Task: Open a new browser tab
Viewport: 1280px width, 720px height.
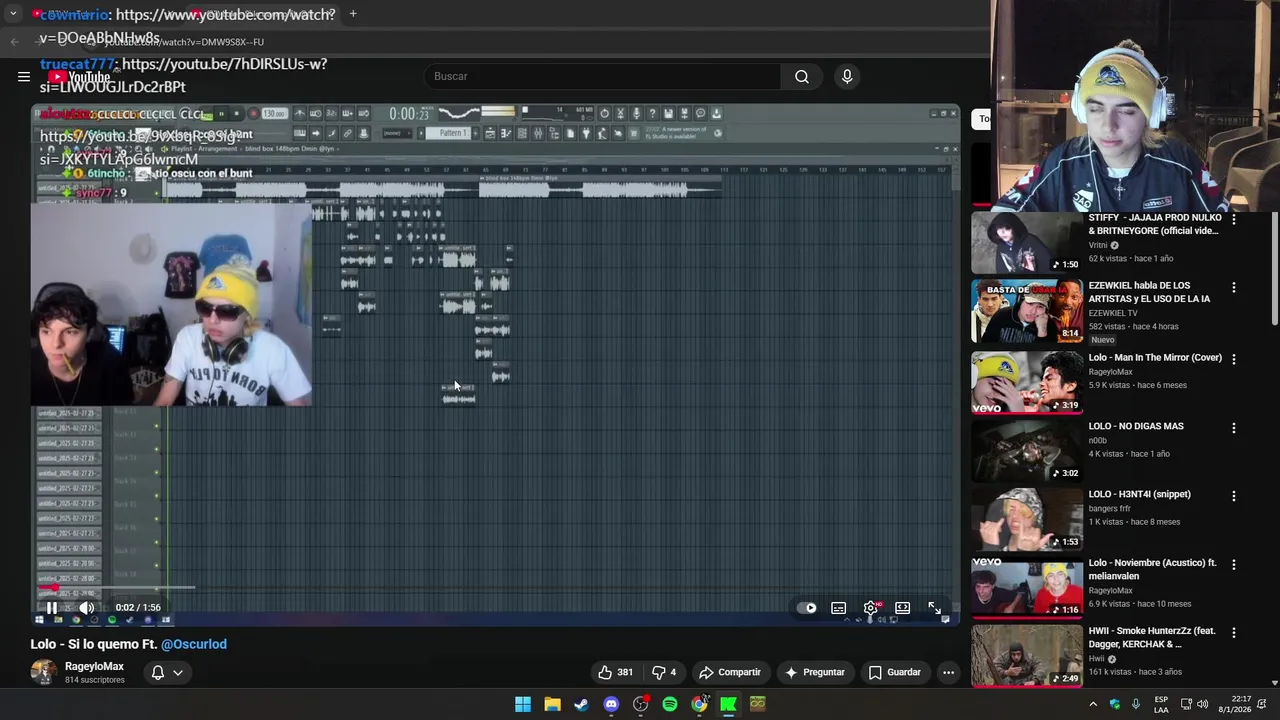Action: [x=353, y=14]
